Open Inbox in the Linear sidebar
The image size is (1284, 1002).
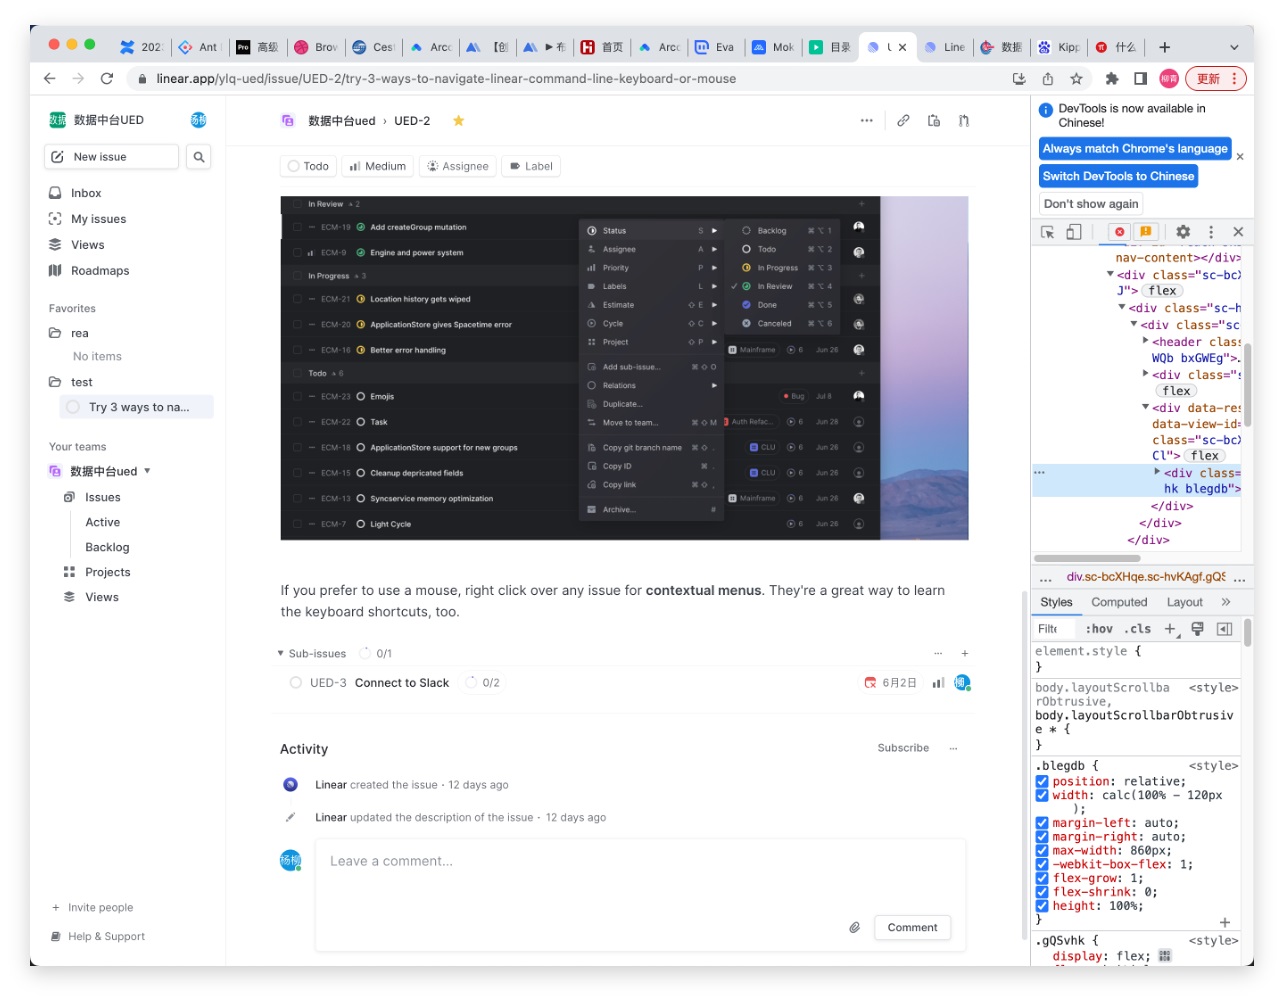pyautogui.click(x=86, y=193)
